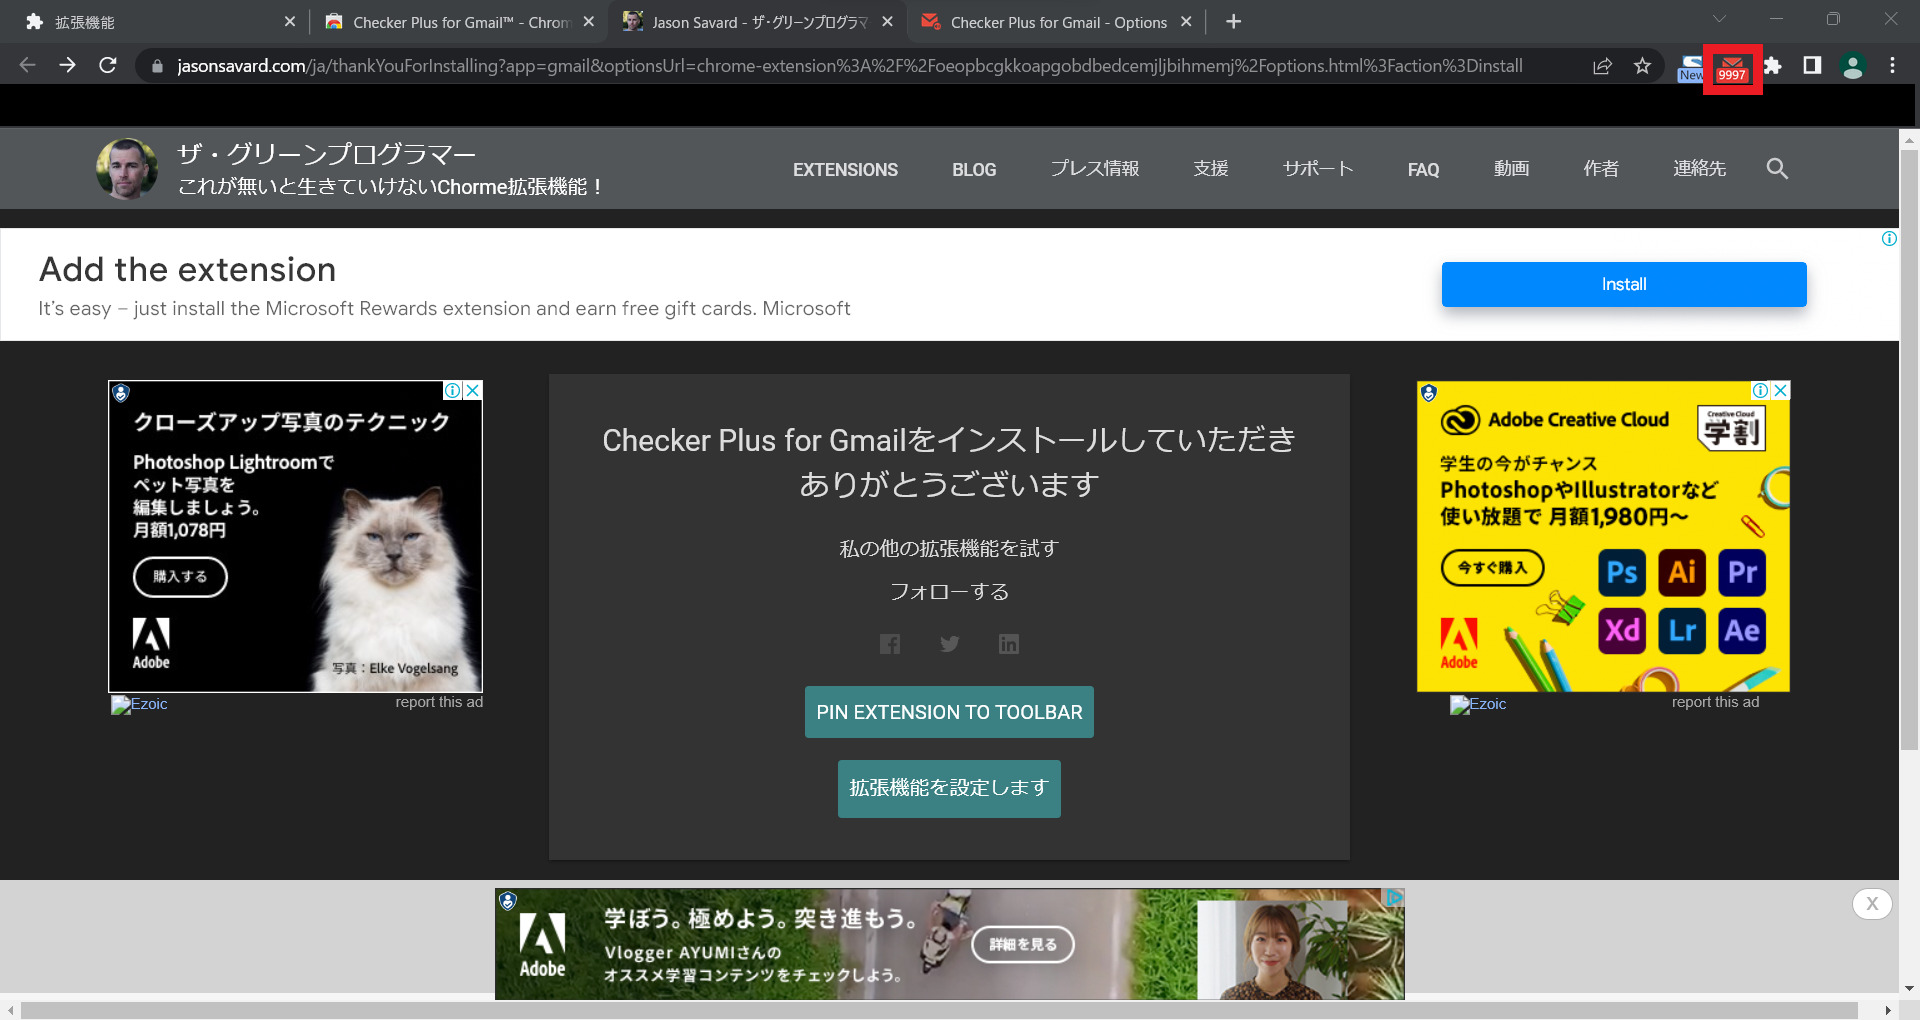Click 詳細を見る in the bottom Adobe banner
1920x1020 pixels.
tap(1023, 944)
